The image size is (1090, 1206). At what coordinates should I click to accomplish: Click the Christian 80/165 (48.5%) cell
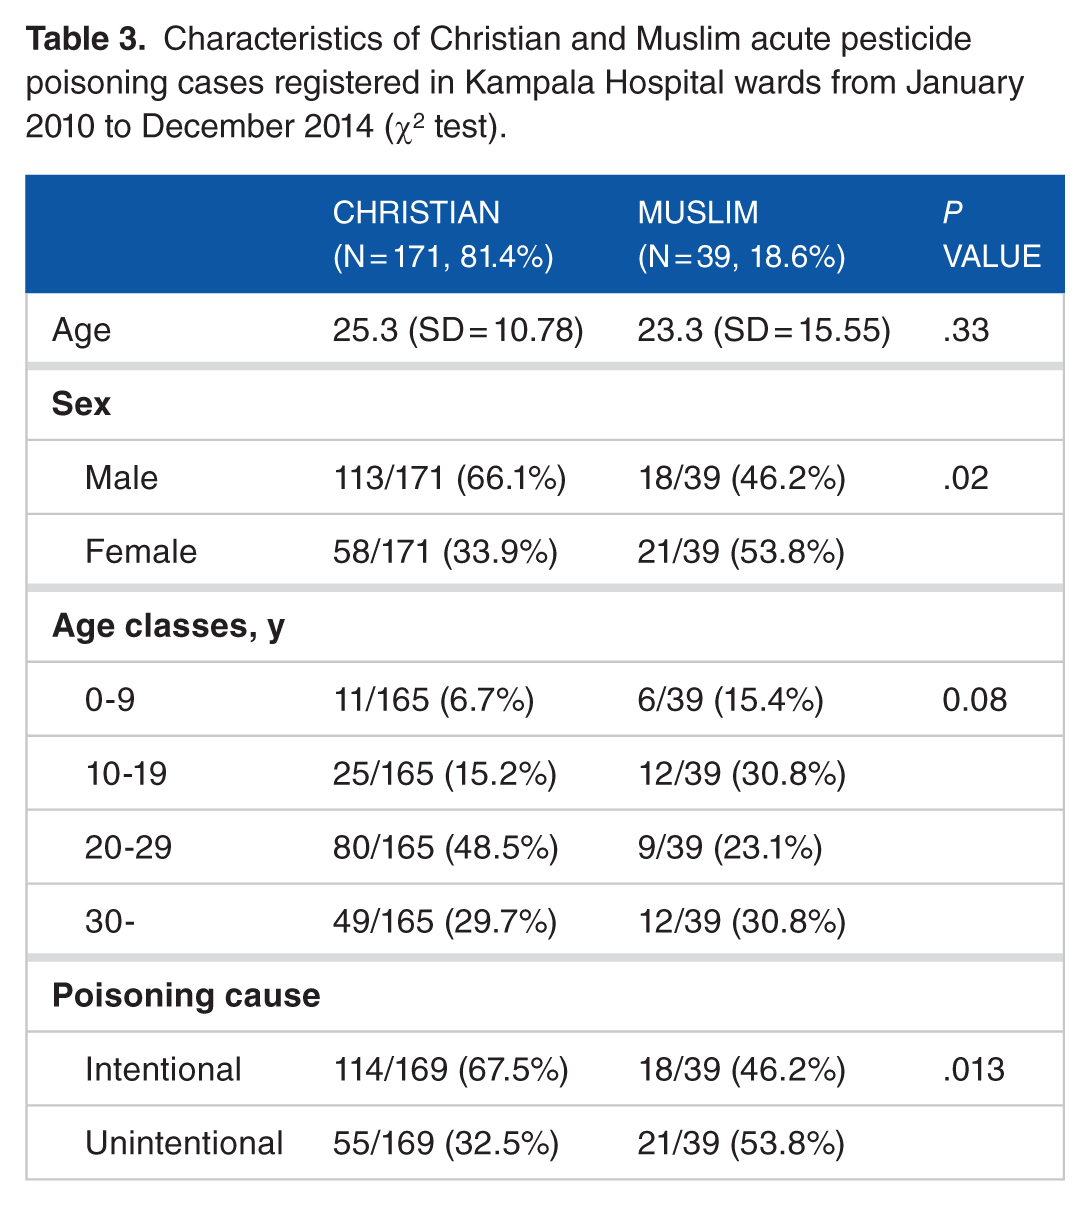[445, 847]
